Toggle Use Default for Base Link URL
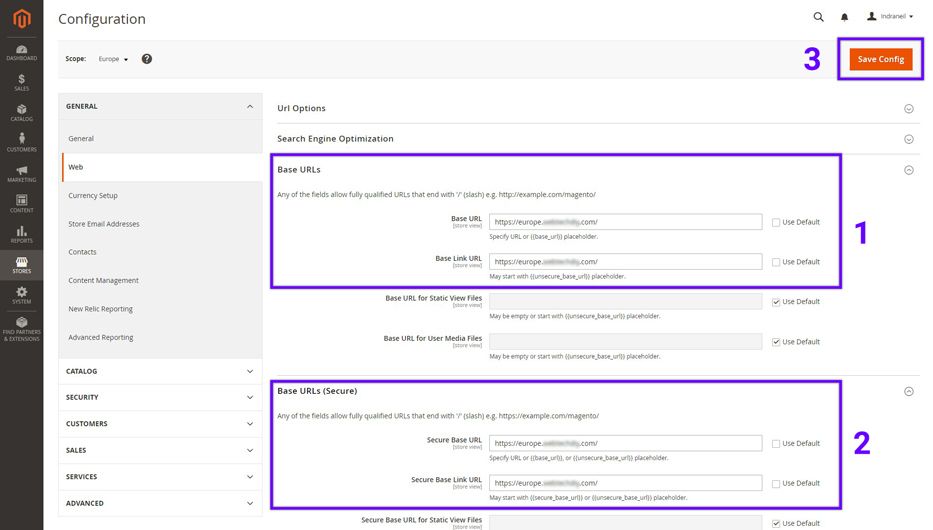The width and height of the screenshot is (933, 530). point(776,262)
